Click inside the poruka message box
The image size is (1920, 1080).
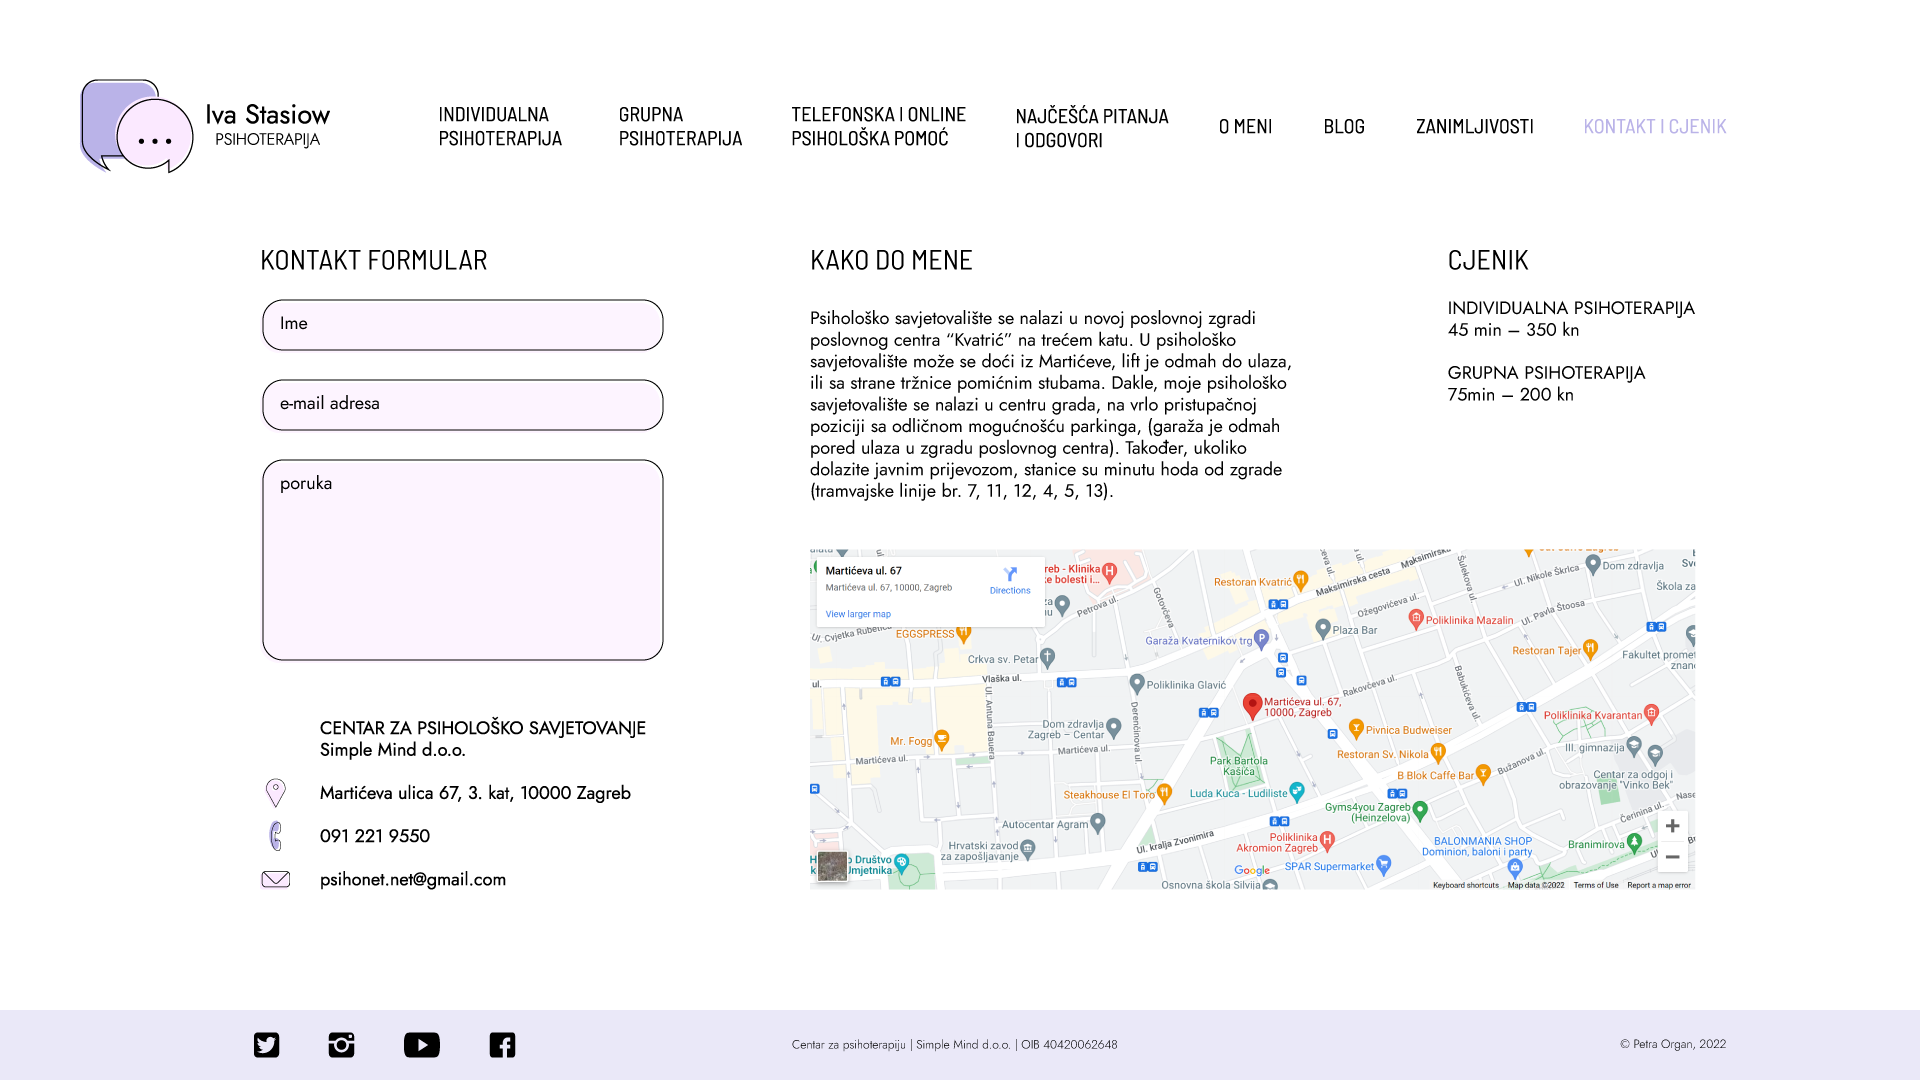coord(463,560)
